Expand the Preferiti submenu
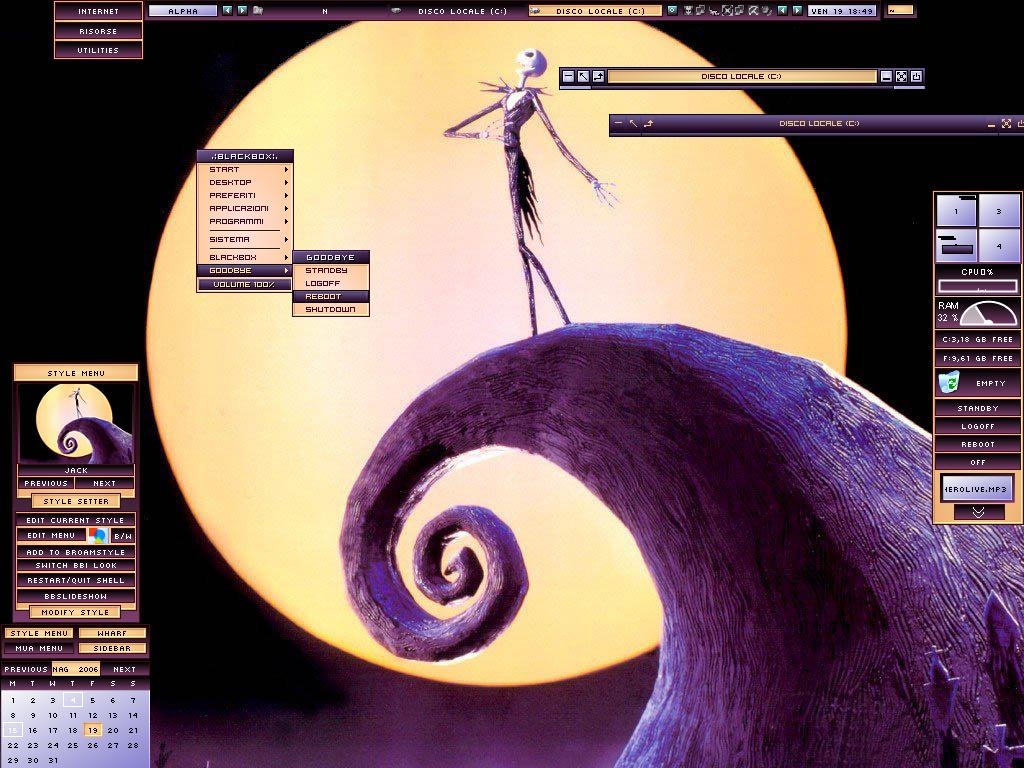1024x768 pixels. 245,196
